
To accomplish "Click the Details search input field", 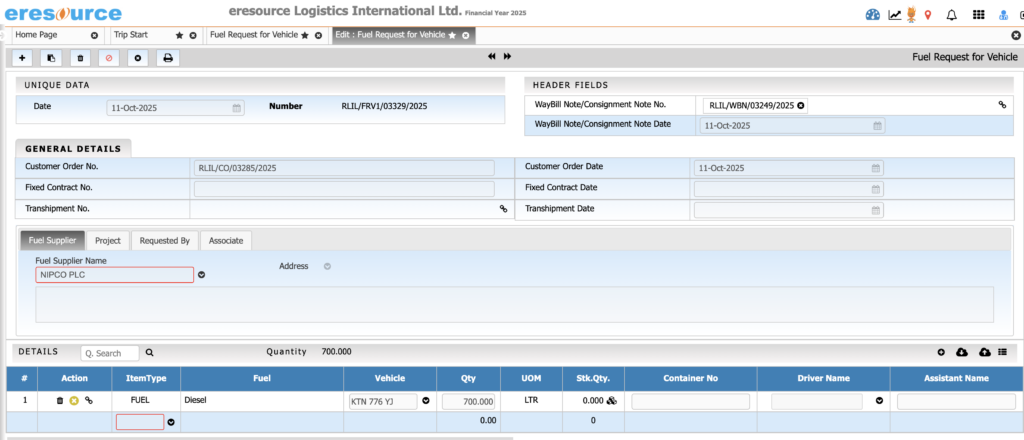I will tap(110, 353).
